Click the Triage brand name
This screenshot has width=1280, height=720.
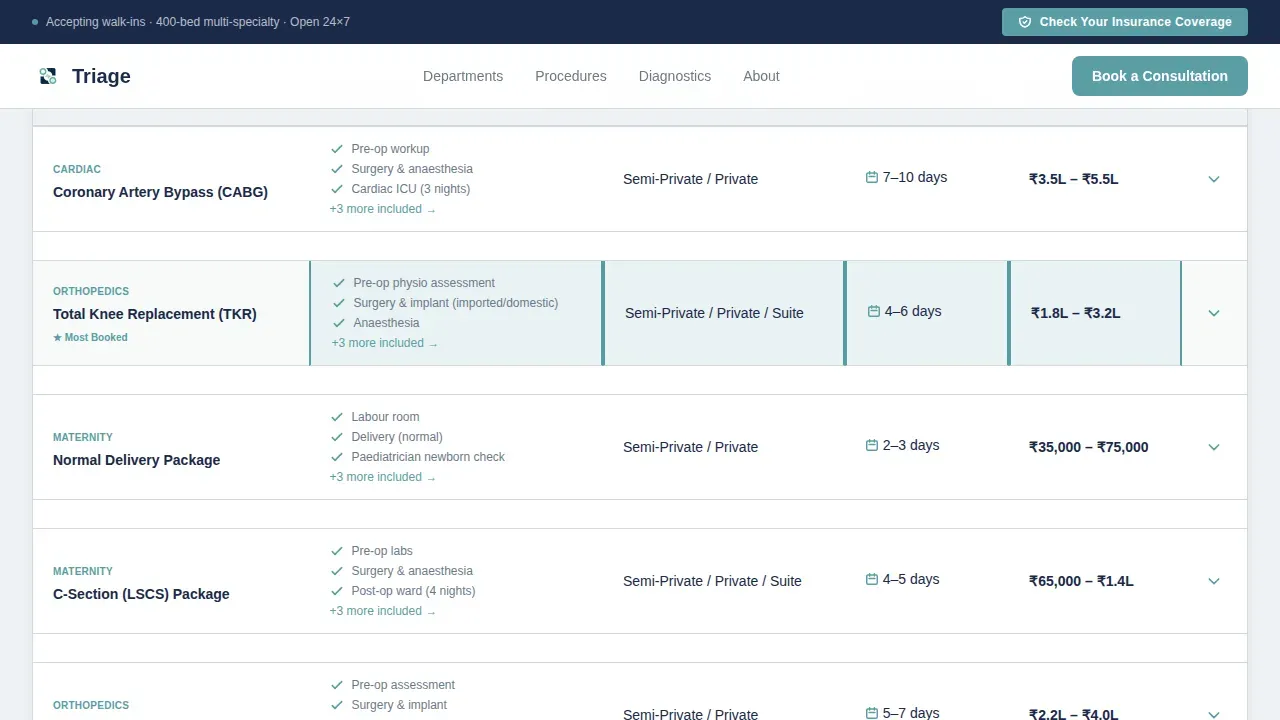pyautogui.click(x=101, y=76)
